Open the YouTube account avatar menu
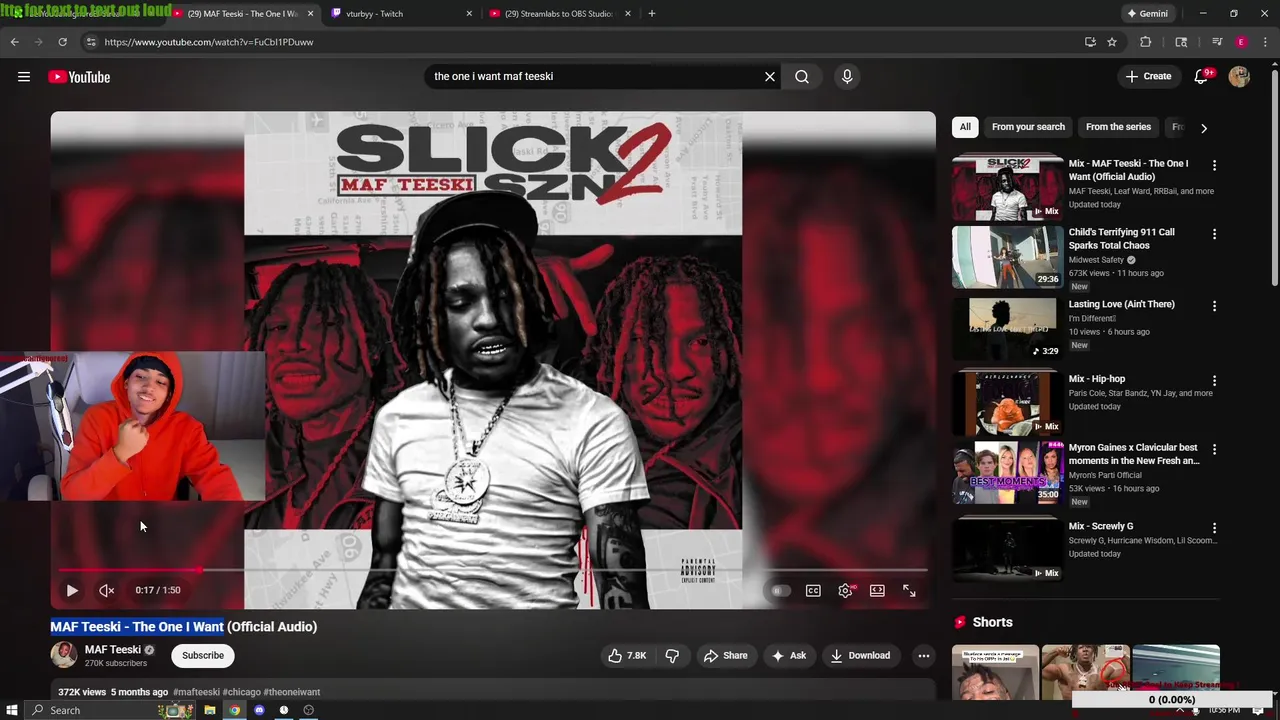This screenshot has height=720, width=1280. click(1239, 76)
